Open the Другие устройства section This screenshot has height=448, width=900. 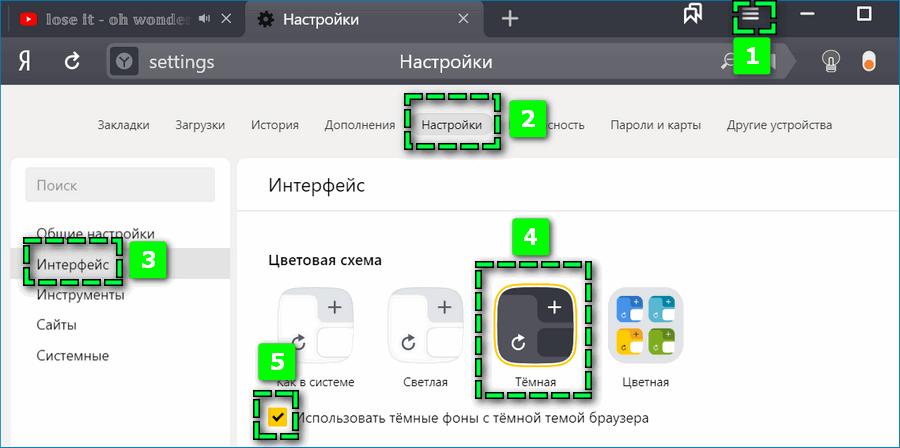pyautogui.click(x=779, y=125)
